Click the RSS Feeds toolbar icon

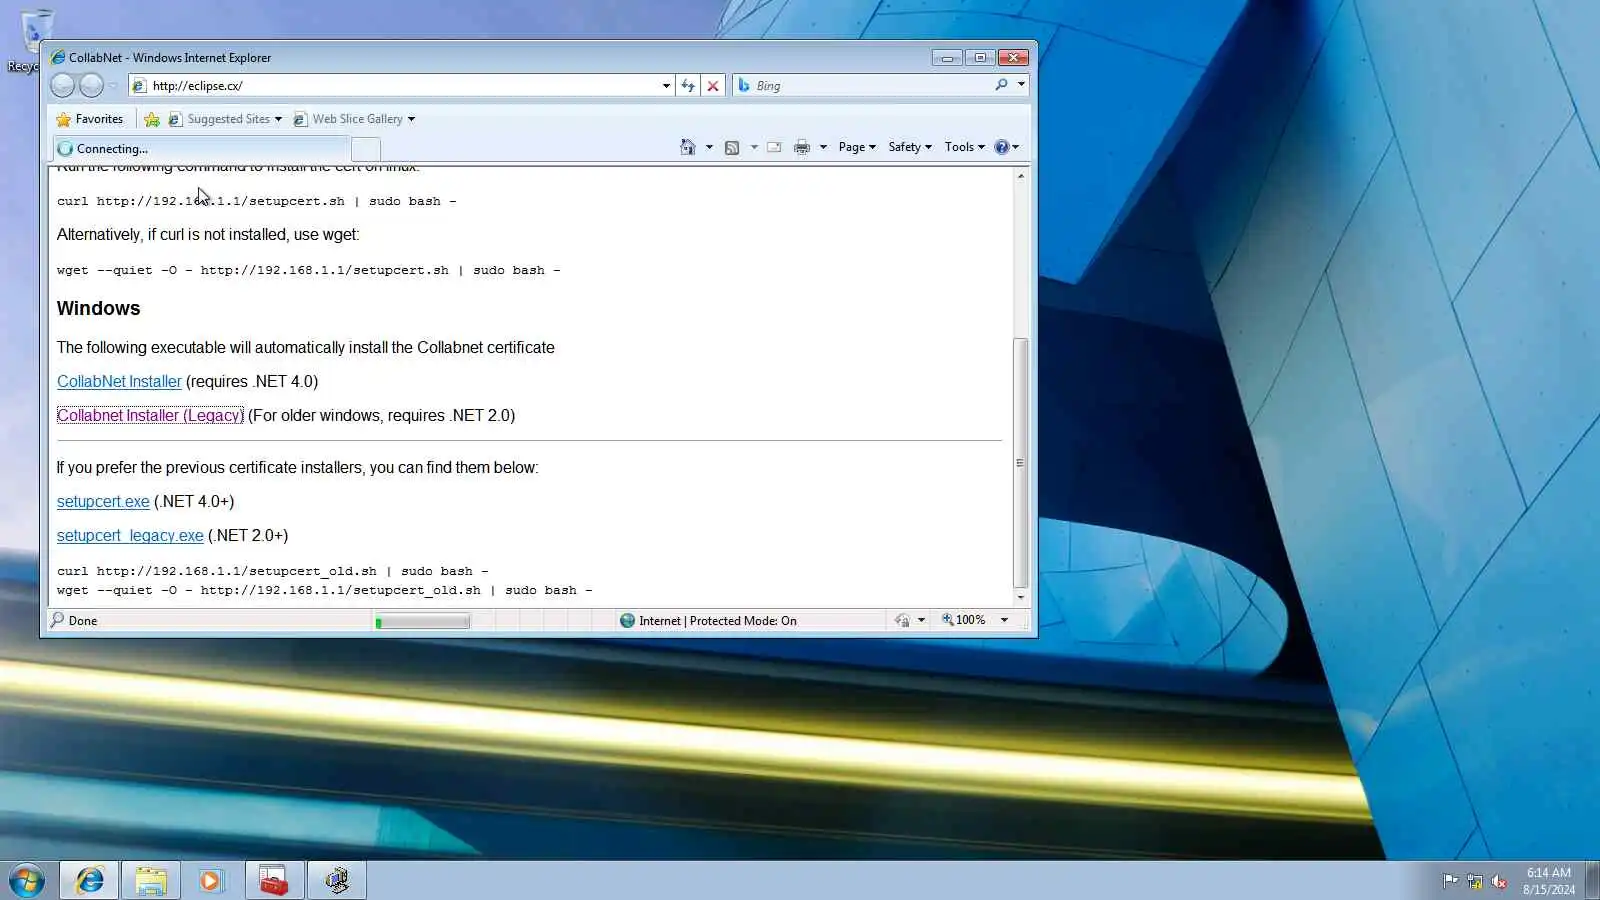point(732,147)
